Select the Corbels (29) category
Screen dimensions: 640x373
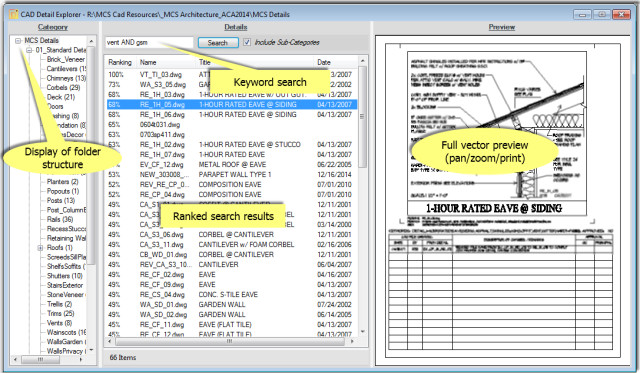63,87
